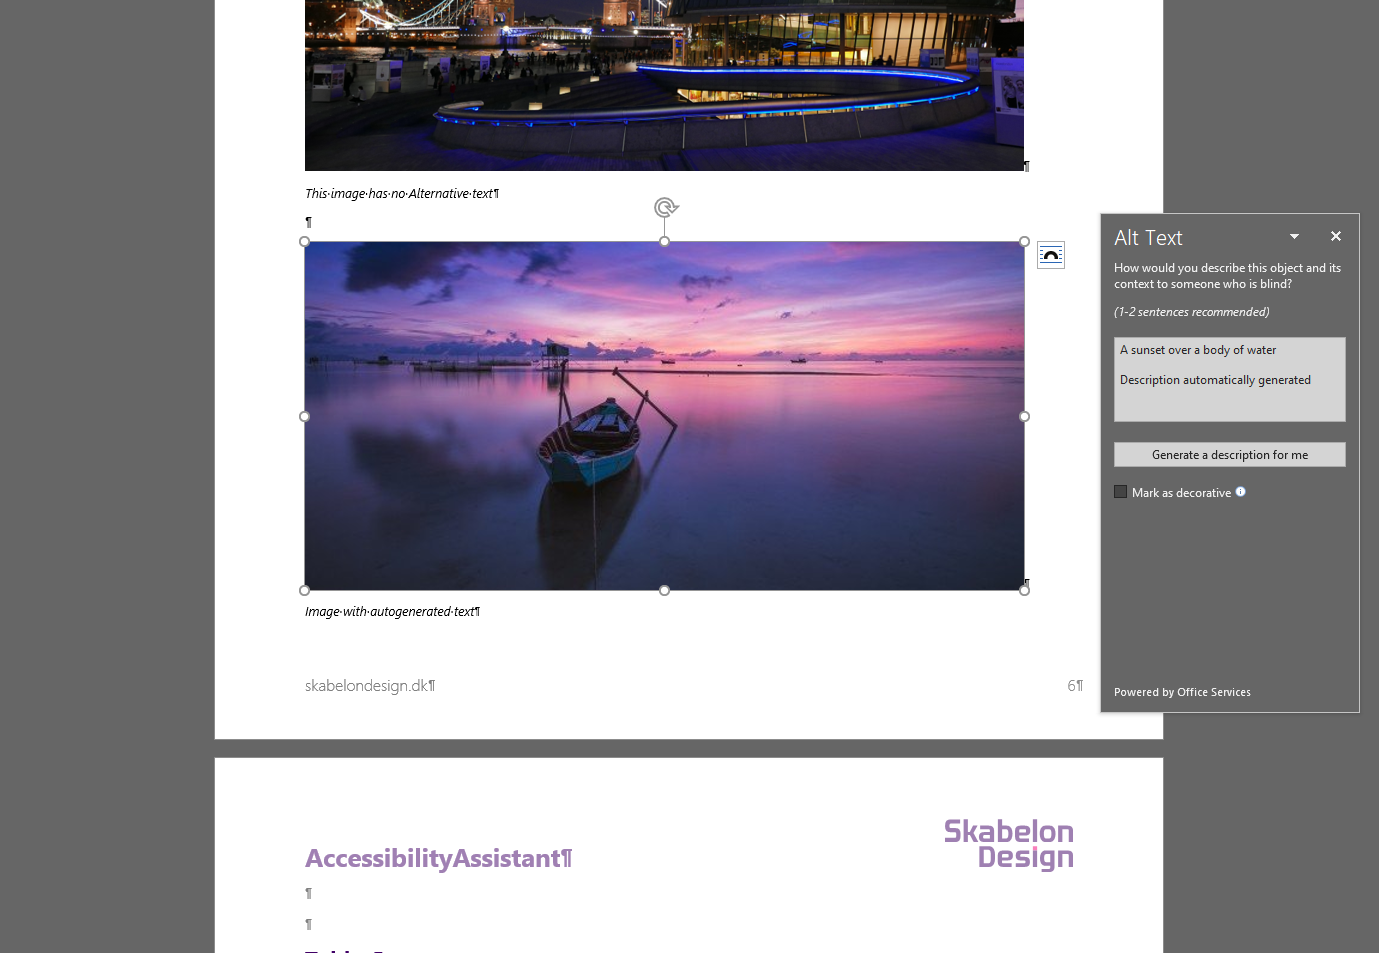The width and height of the screenshot is (1379, 953).
Task: Select the sunset boat image
Action: tap(664, 416)
